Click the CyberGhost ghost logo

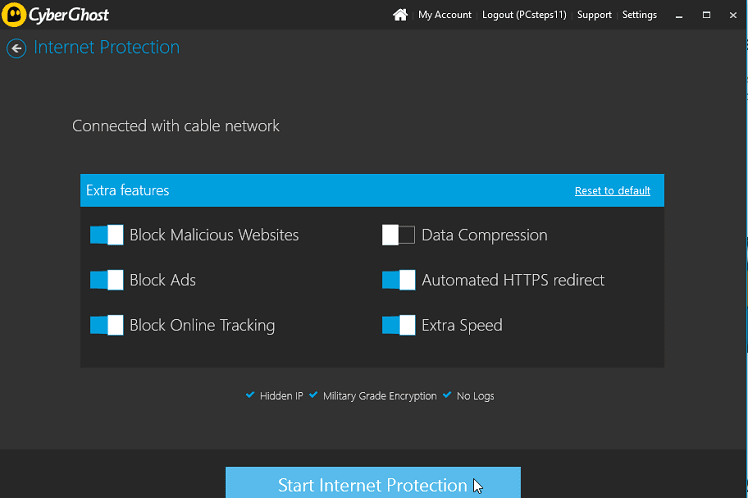(x=14, y=15)
